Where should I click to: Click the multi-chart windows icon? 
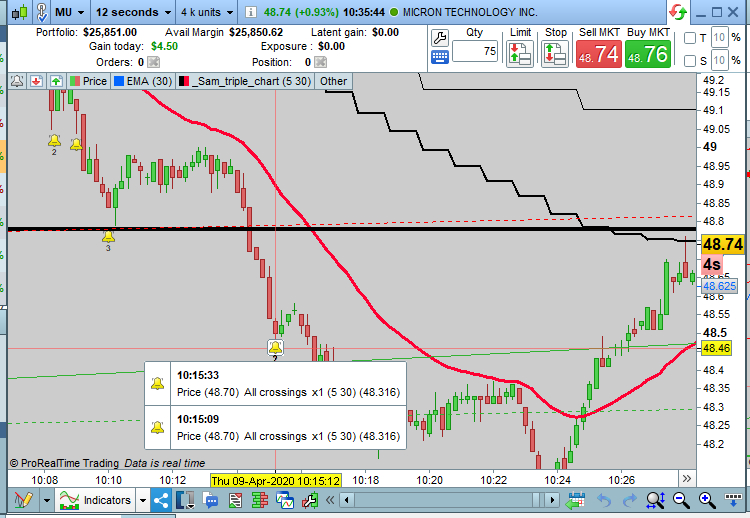click(x=285, y=501)
